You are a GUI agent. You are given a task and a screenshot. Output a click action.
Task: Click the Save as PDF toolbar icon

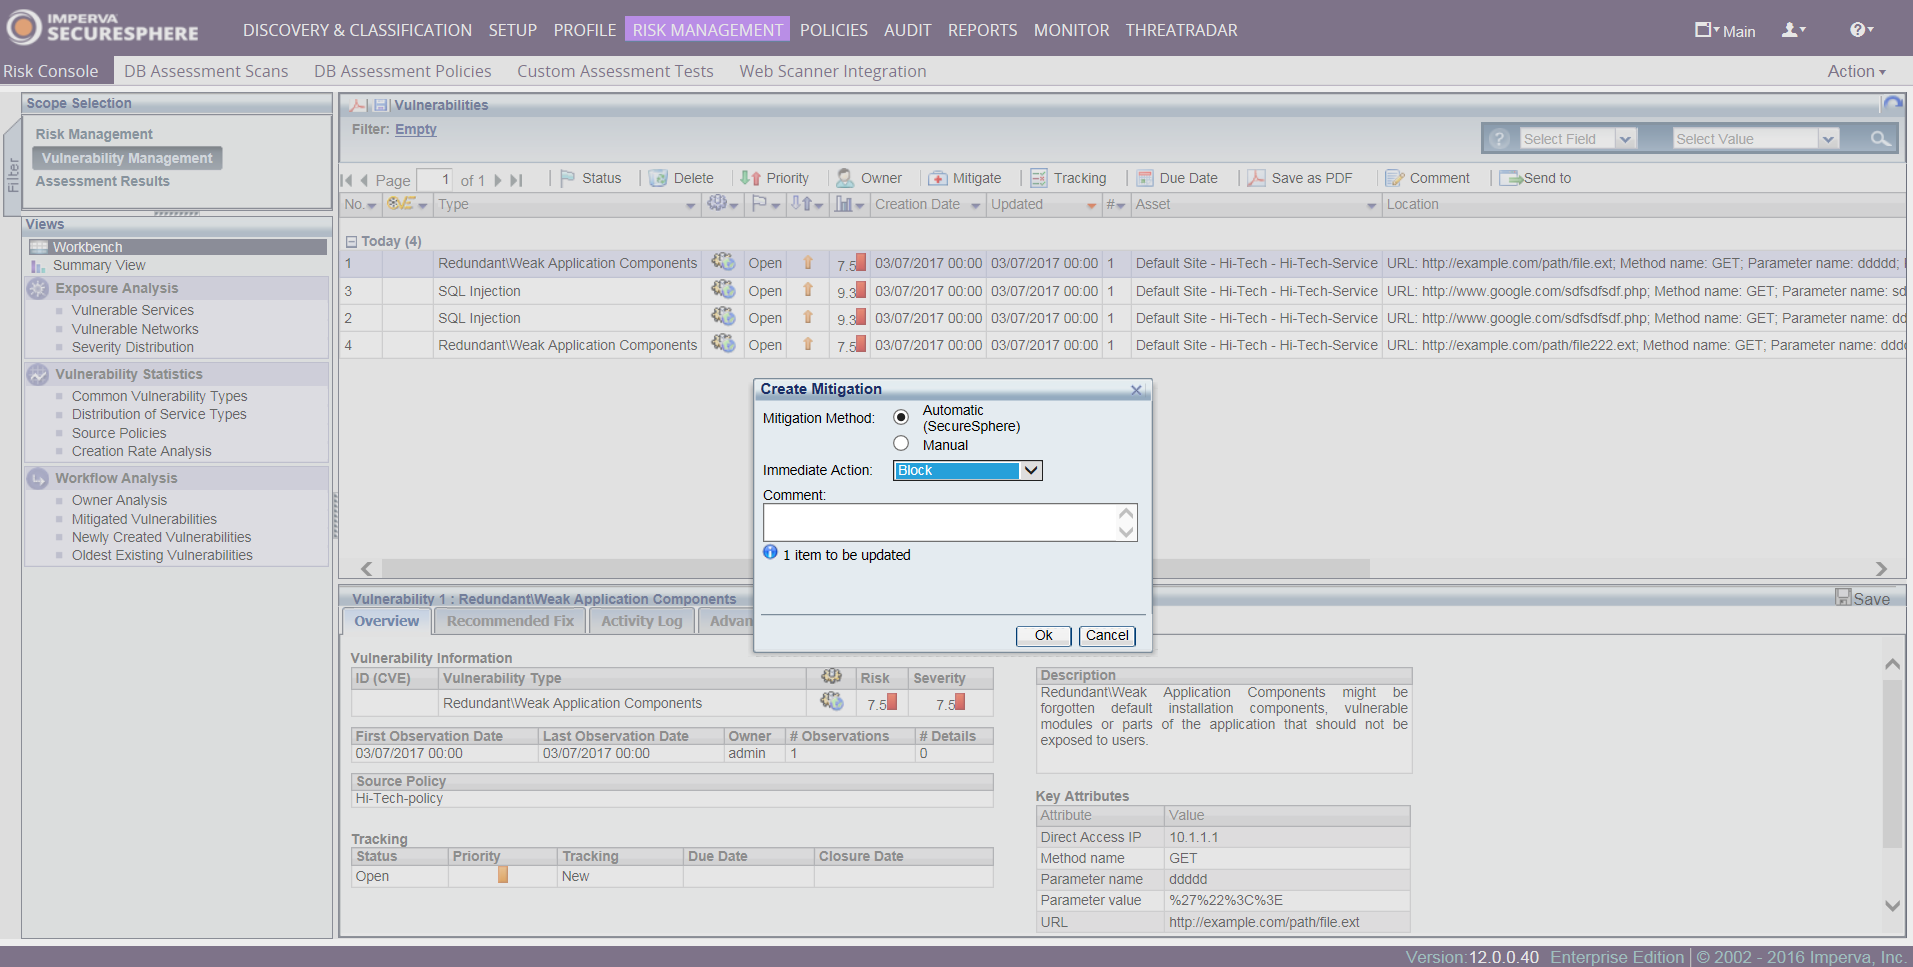pos(1256,178)
